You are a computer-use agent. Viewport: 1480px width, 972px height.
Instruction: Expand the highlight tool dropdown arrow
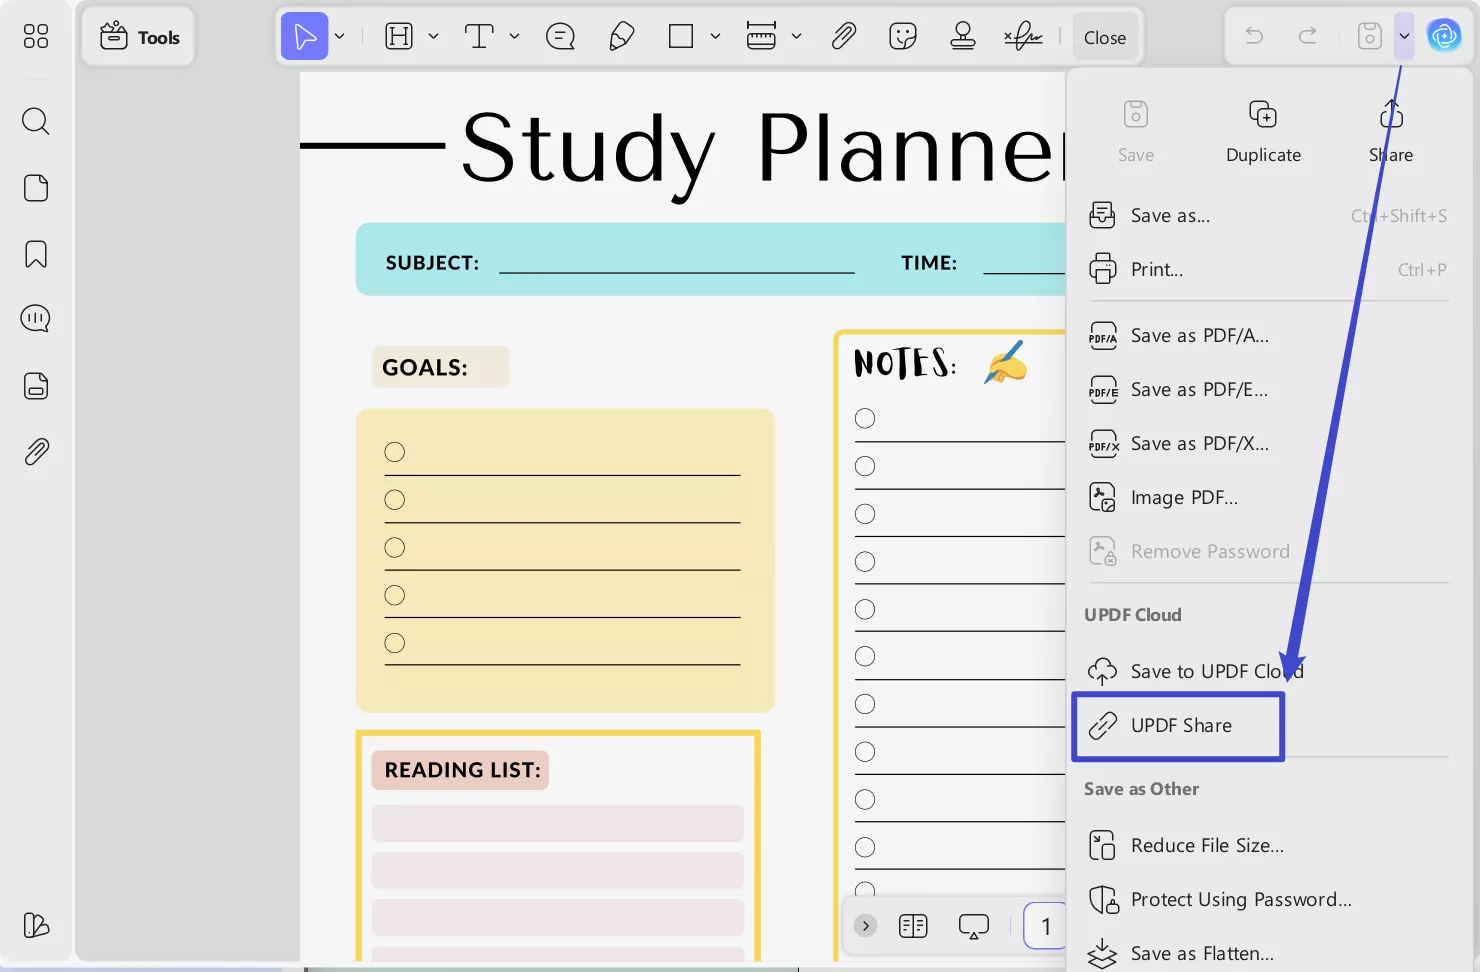pos(433,37)
